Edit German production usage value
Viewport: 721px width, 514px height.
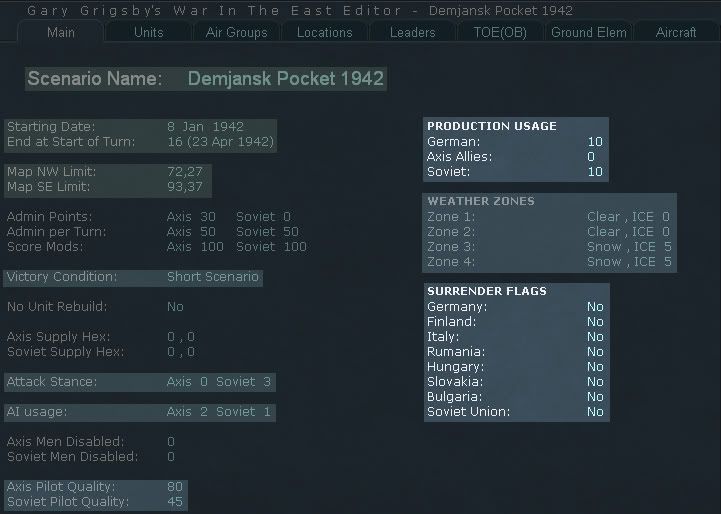[595, 142]
